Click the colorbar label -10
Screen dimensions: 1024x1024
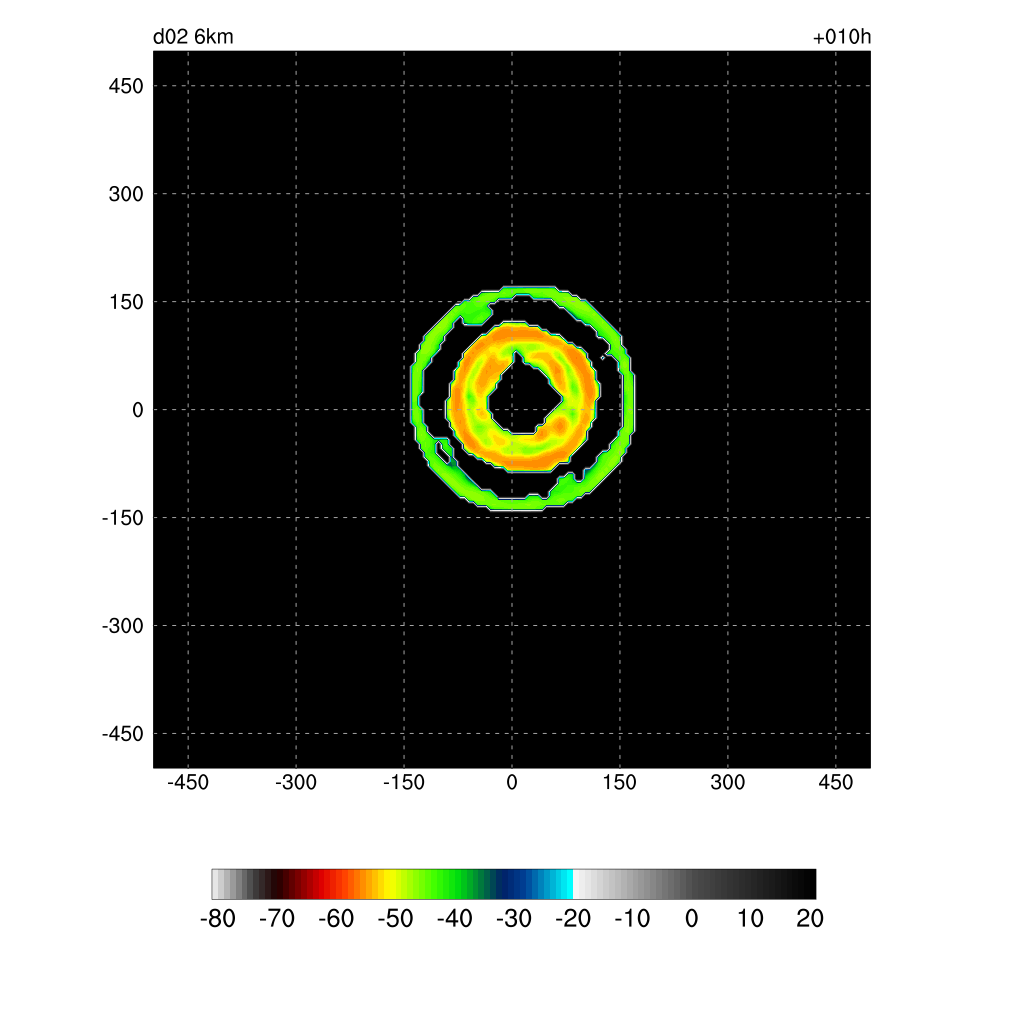coord(632,919)
